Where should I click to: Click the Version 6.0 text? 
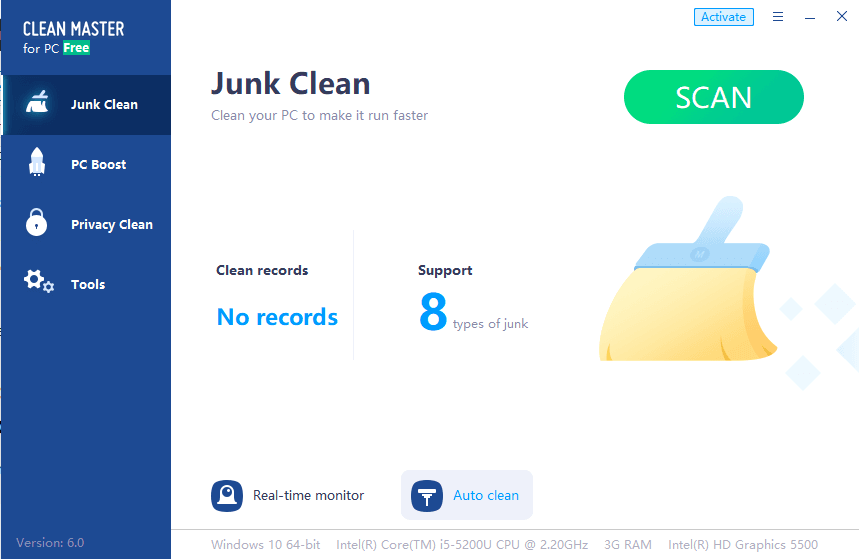(x=50, y=543)
